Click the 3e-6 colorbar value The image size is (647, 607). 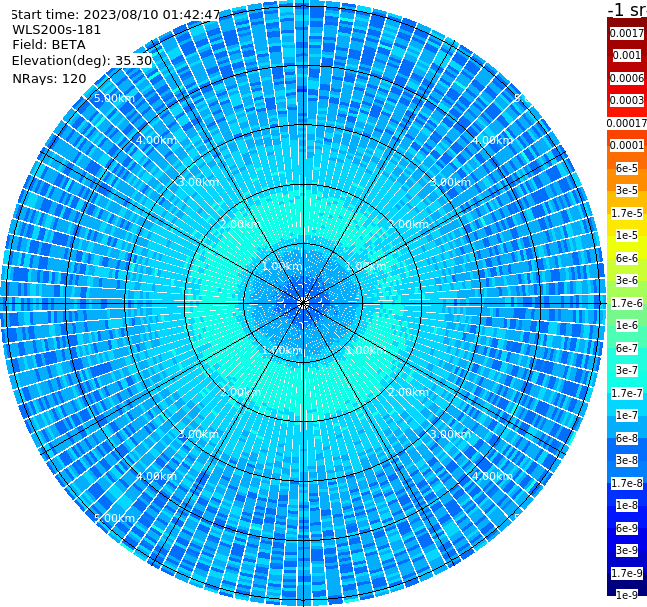coord(627,280)
